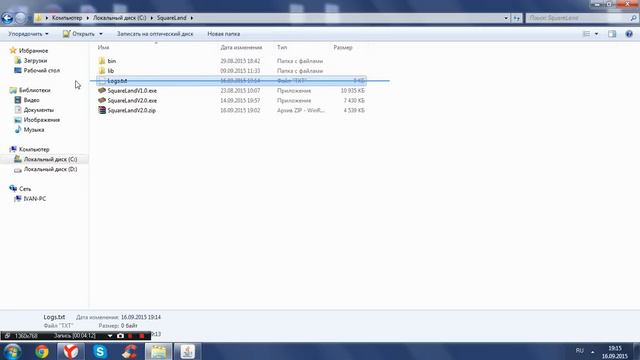Image resolution: width=640 pixels, height=360 pixels.
Task: Click the search magnifier icon
Action: click(633, 18)
